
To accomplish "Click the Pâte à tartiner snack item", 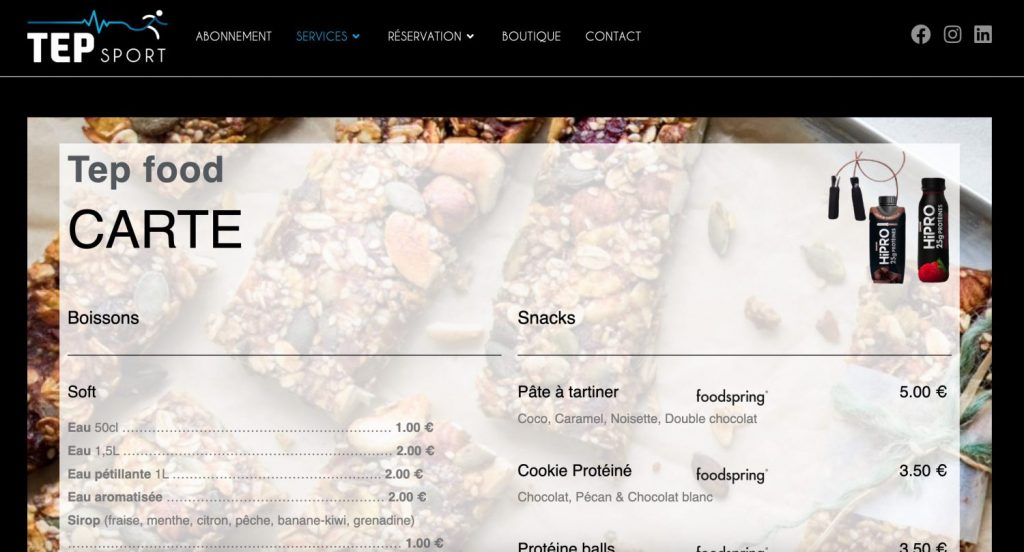I will (x=568, y=392).
